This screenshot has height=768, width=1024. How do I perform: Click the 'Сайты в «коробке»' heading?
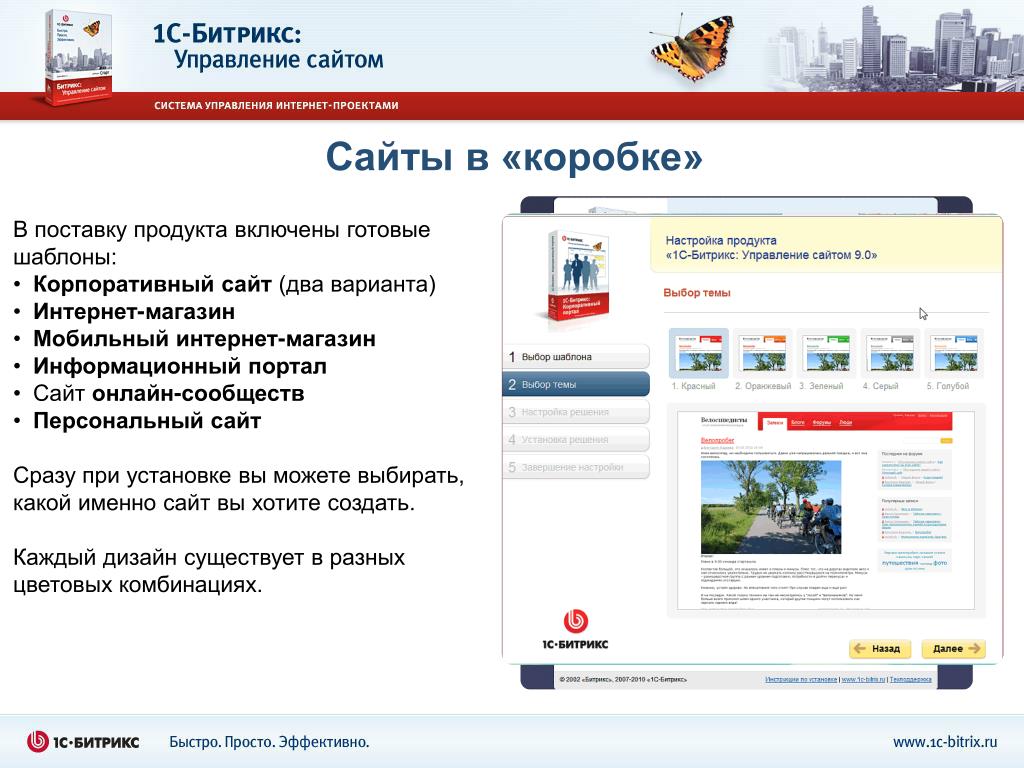point(514,157)
